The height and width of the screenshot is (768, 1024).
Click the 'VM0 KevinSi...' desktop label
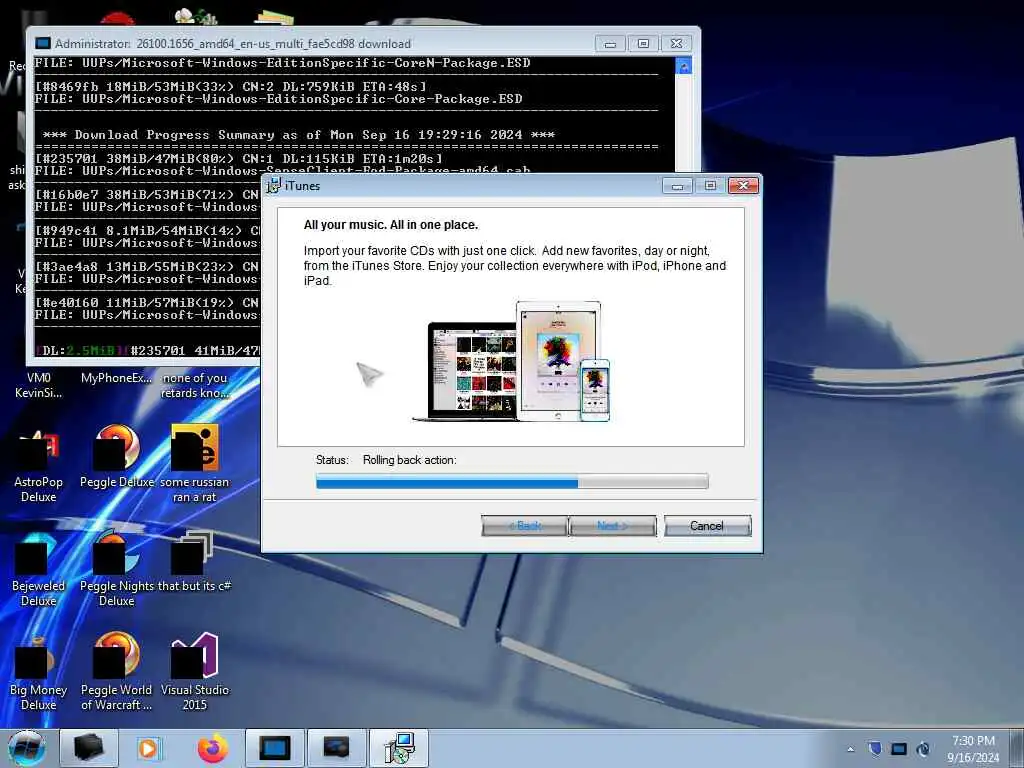pos(39,385)
